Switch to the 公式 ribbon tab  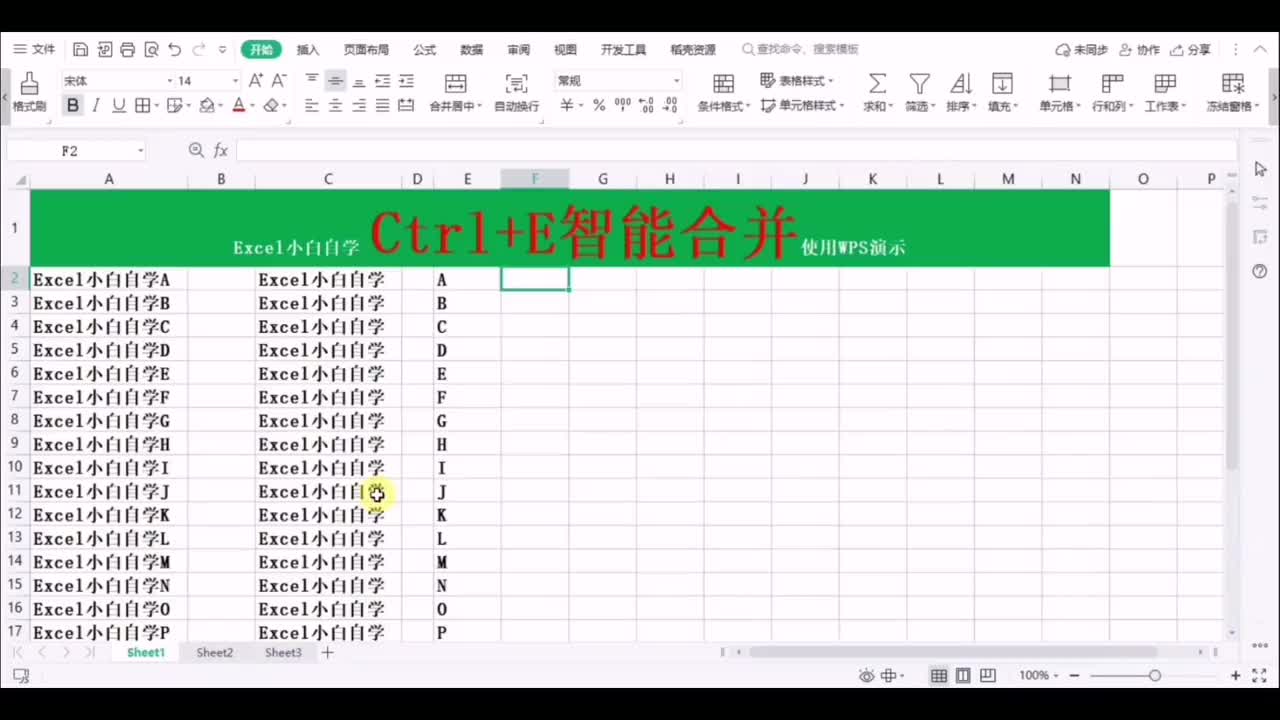pyautogui.click(x=423, y=49)
